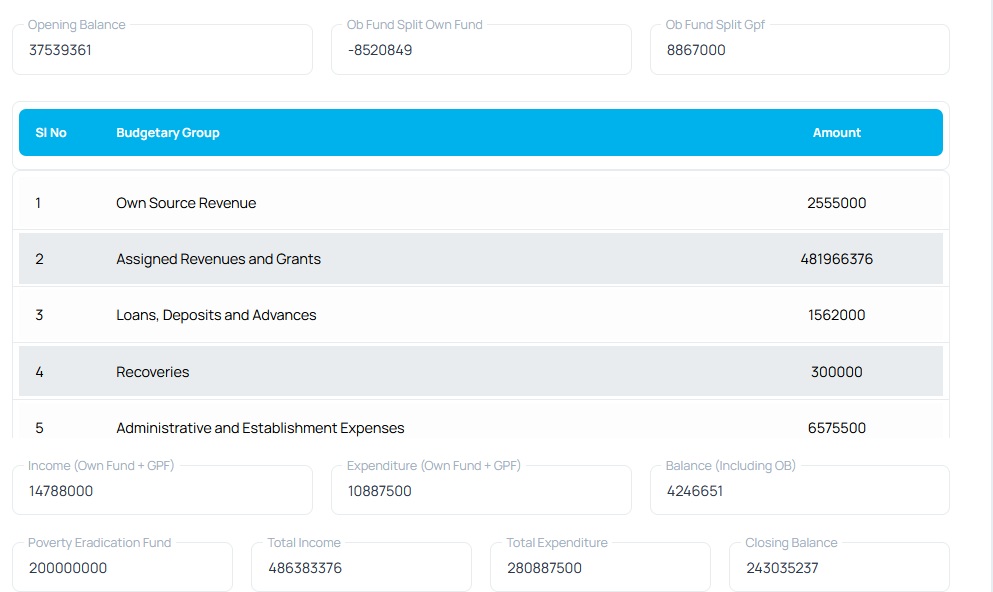Screen dimensions: 993x592
Task: Focus the Ob Fund Split Gpf field
Action: pos(800,49)
